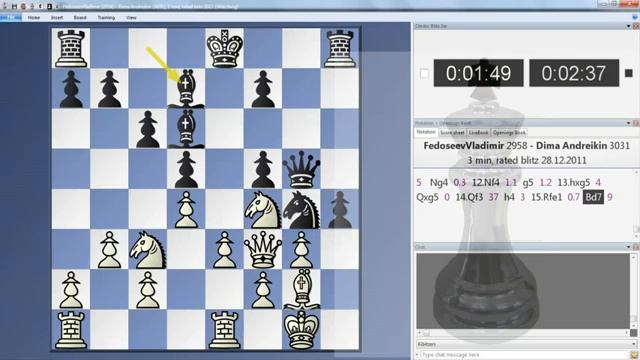Focus the chat message input field
Image resolution: width=640 pixels, height=360 pixels.
(x=524, y=355)
